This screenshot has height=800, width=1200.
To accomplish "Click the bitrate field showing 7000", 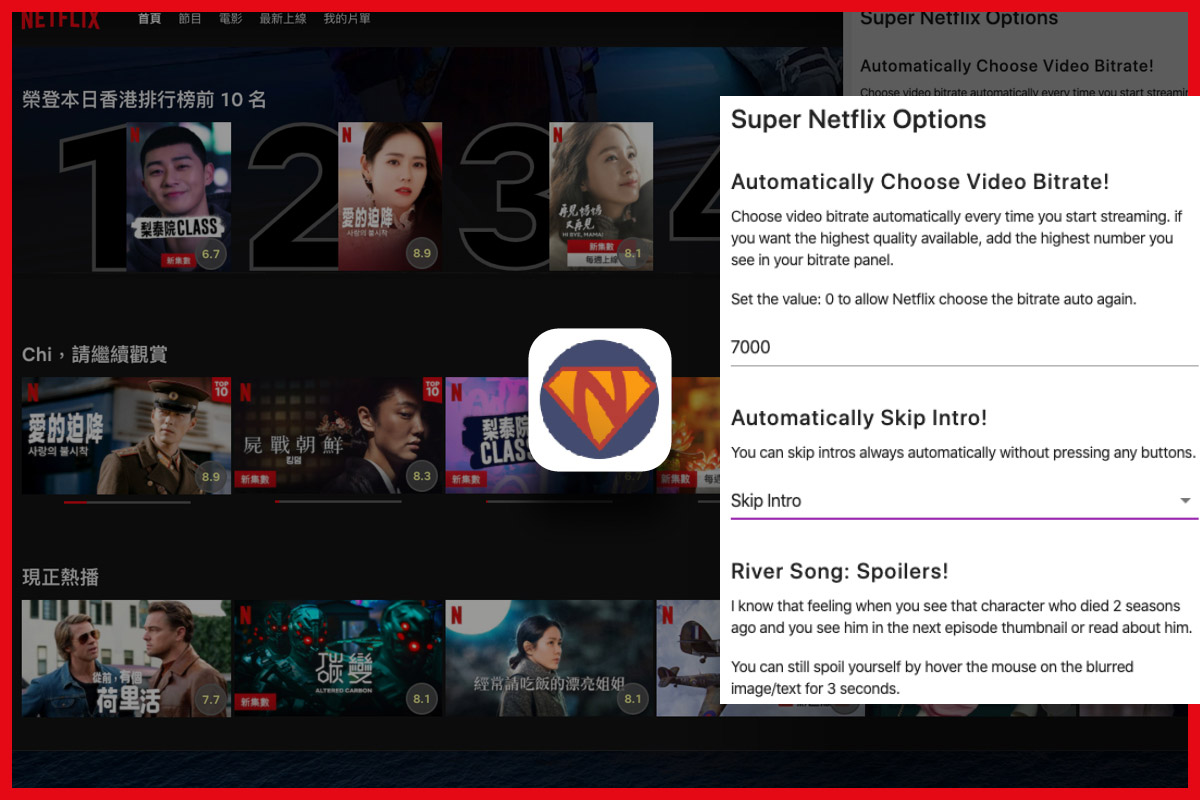I will [x=964, y=348].
